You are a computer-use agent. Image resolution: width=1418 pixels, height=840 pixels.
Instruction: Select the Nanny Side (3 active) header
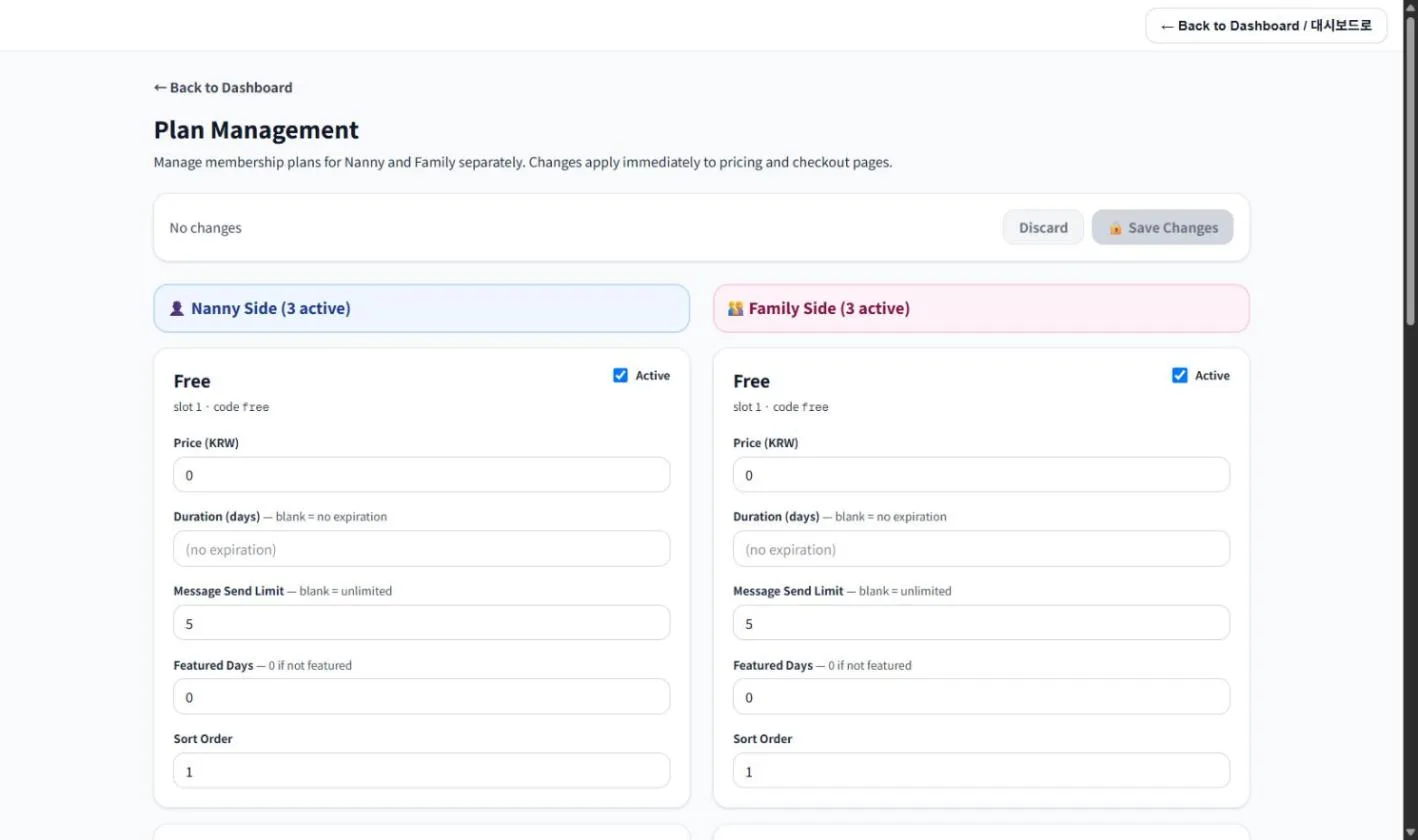coord(421,308)
